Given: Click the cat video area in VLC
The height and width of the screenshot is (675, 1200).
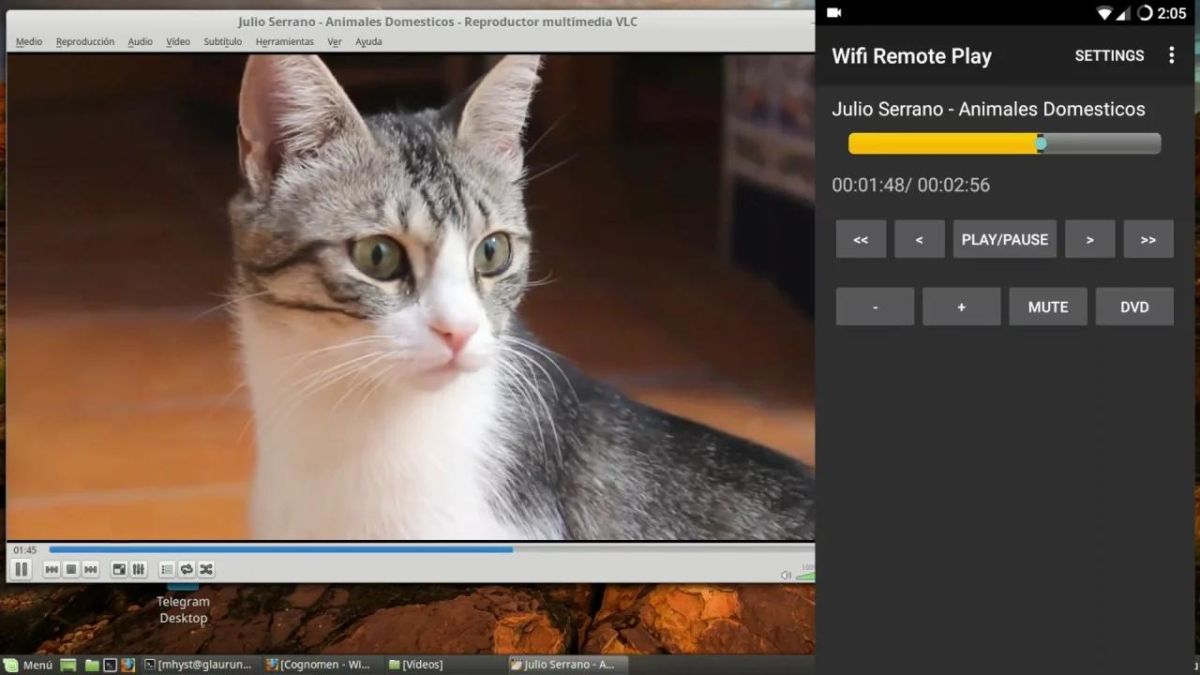Looking at the screenshot, I should tap(410, 297).
